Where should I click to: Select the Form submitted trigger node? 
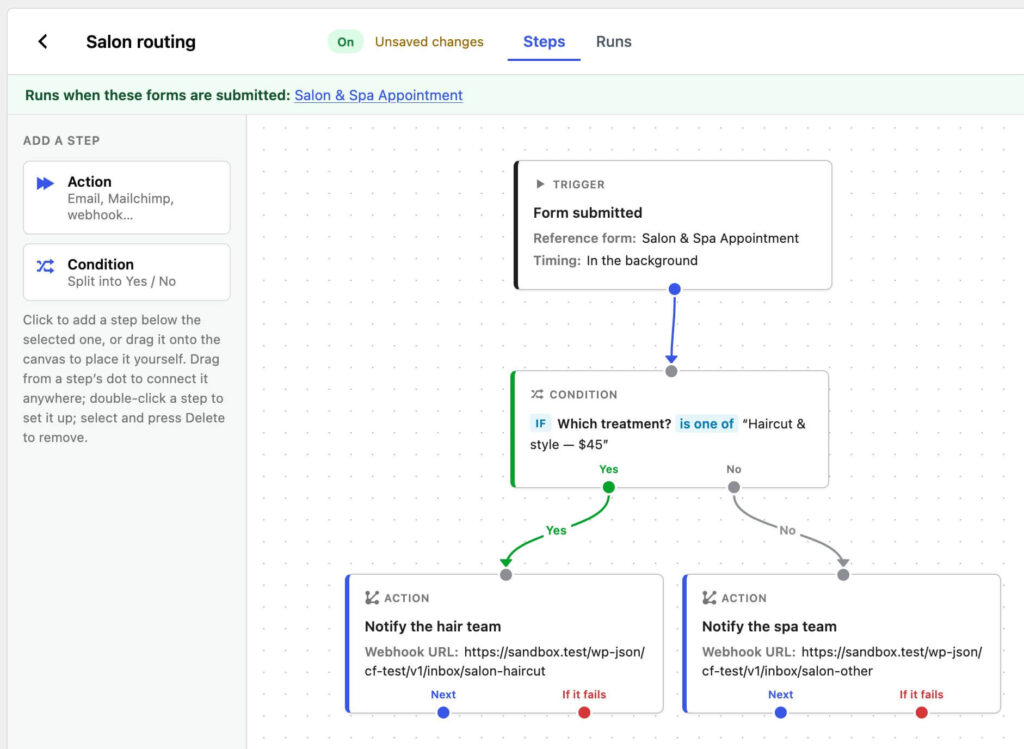(673, 225)
